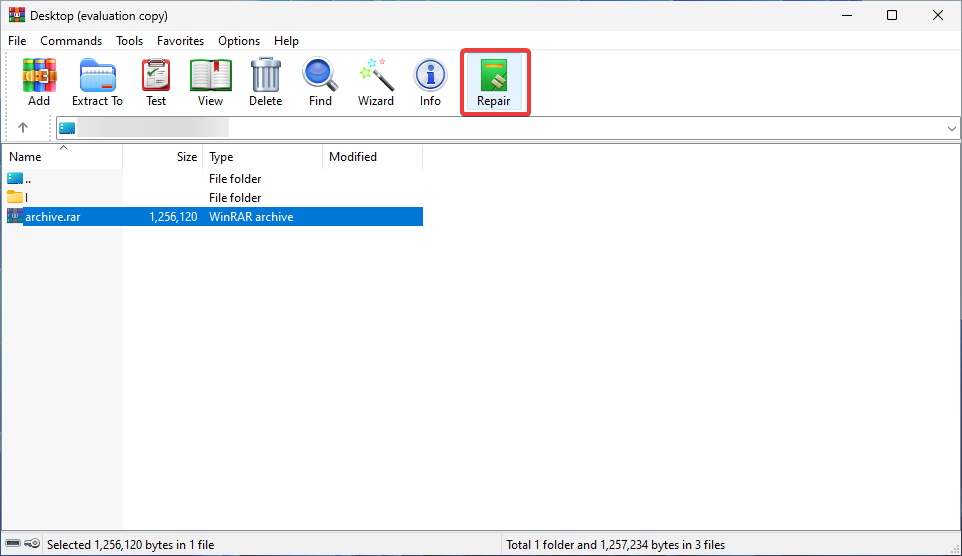Click 'Selected 1,256,120 bytes in 1 file' status
This screenshot has width=962, height=556.
131,544
